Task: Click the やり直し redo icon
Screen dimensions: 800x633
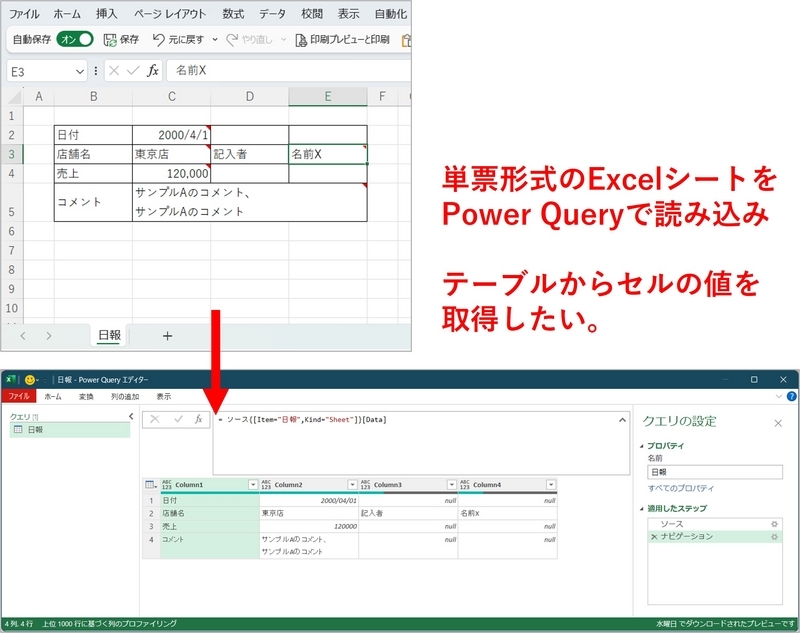Action: tap(232, 40)
